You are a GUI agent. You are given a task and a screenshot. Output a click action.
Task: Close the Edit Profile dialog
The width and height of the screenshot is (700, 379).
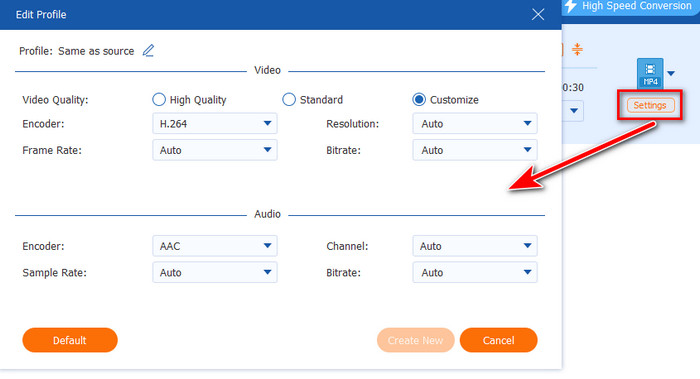pyautogui.click(x=538, y=14)
